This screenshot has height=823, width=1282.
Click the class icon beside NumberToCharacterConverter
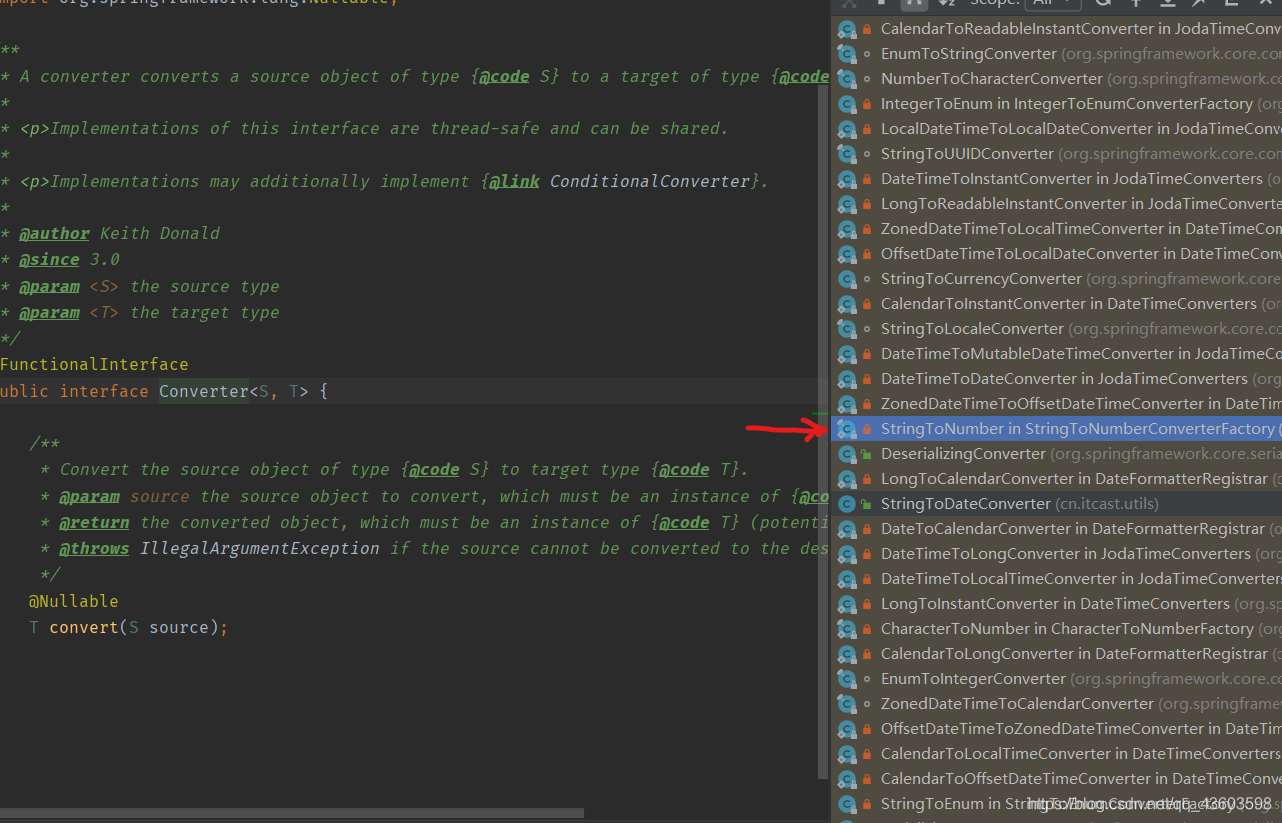click(x=847, y=79)
